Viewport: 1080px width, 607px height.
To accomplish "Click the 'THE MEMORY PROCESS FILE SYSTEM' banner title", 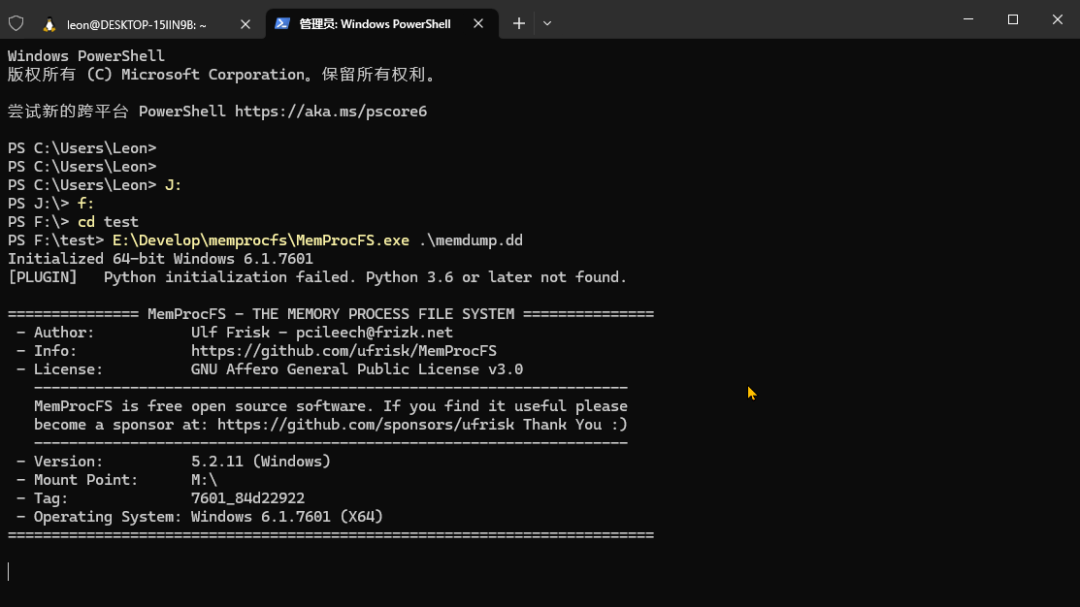I will coord(383,314).
